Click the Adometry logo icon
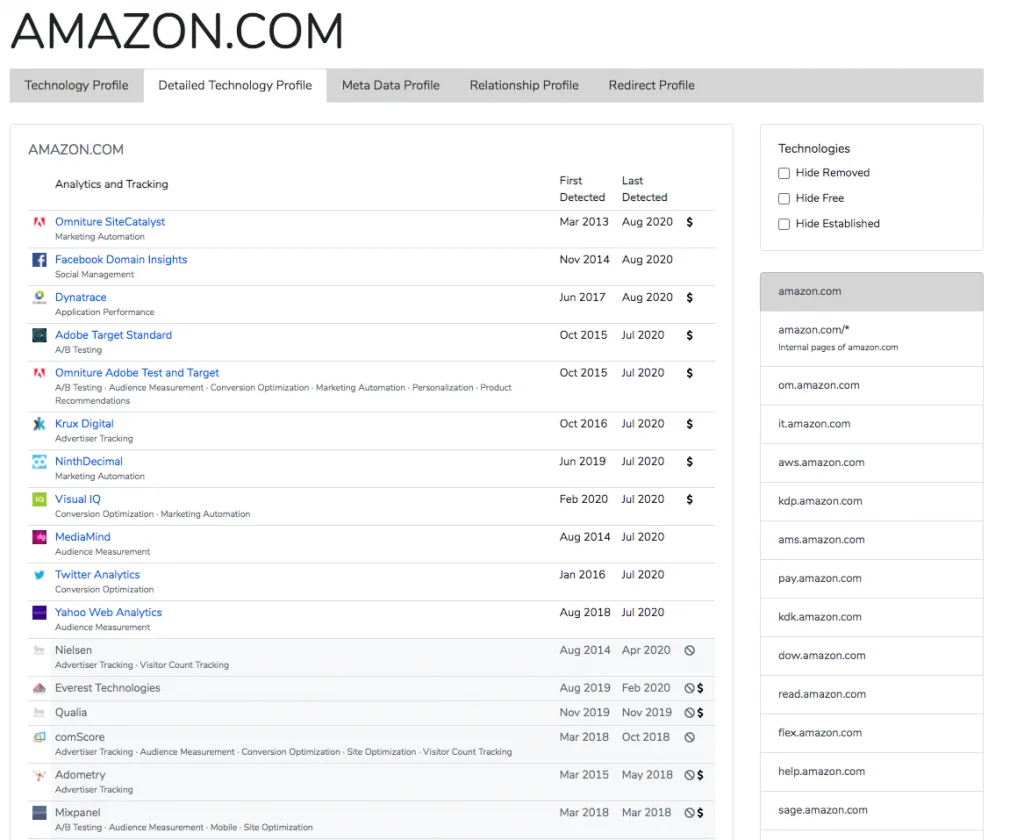This screenshot has height=840, width=1024. [39, 775]
